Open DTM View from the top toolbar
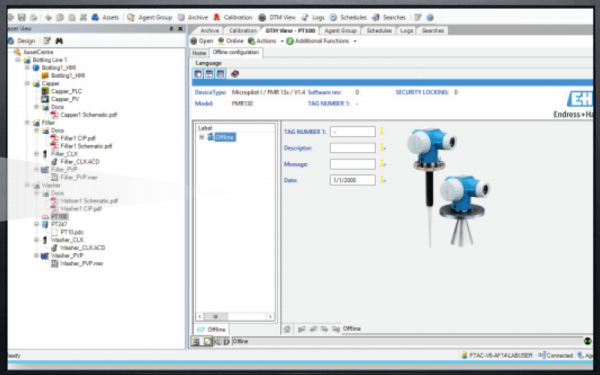Image resolution: width=600 pixels, height=375 pixels. [x=277, y=17]
